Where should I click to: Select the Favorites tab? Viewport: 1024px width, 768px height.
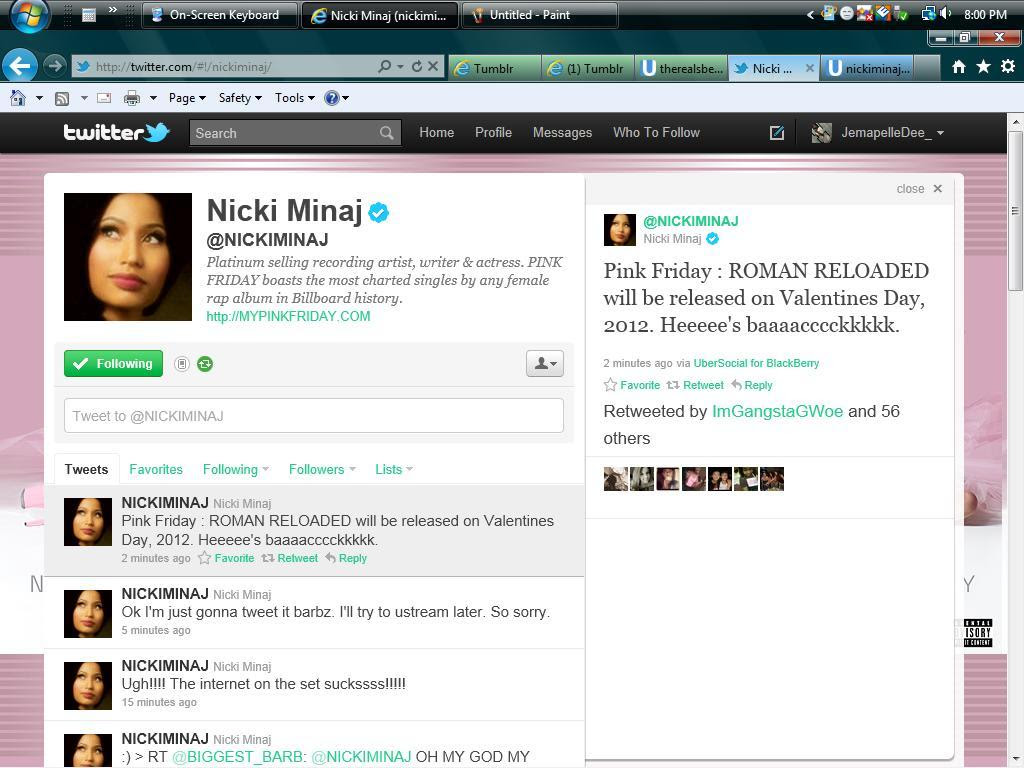click(156, 469)
